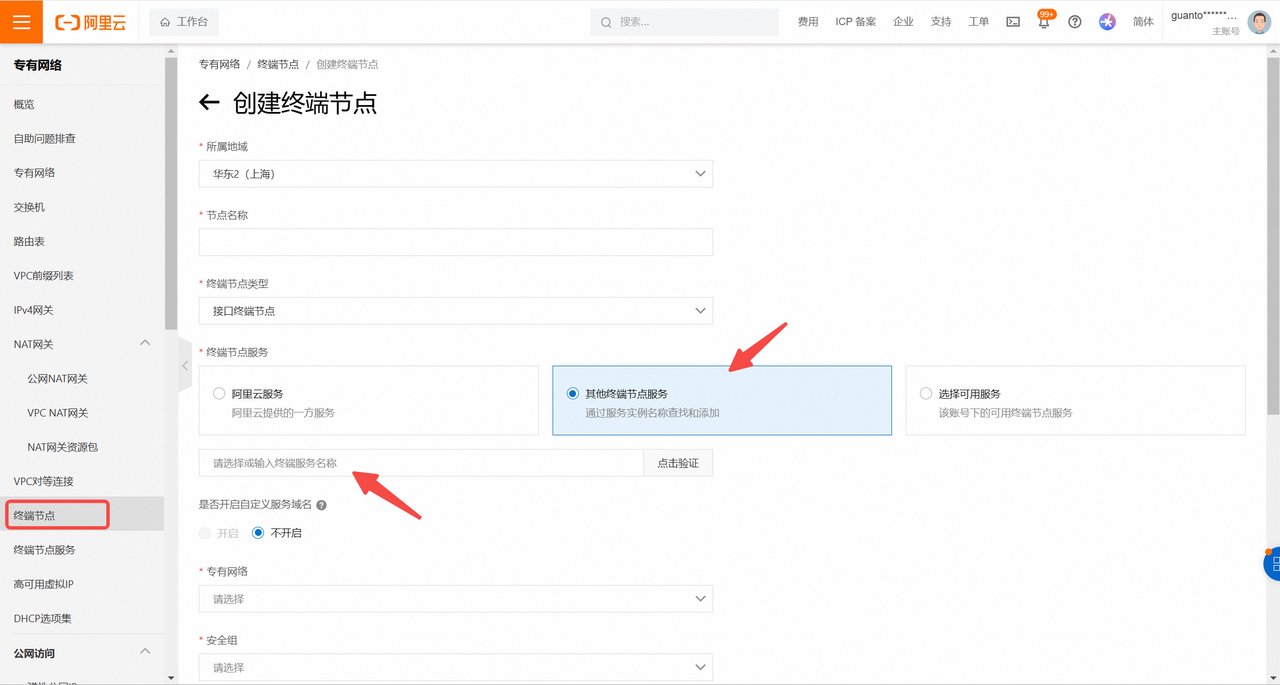Click the 点击验证 button
Viewport: 1280px width, 685px height.
678,463
